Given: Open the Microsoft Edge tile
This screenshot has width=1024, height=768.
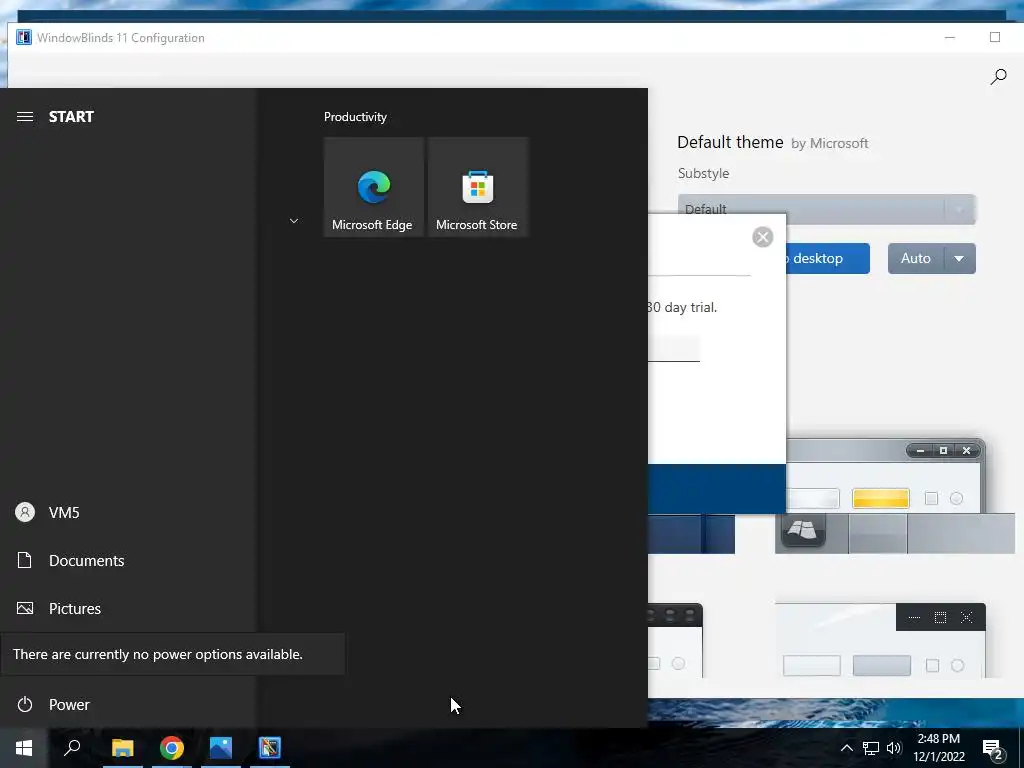Looking at the screenshot, I should tap(374, 187).
